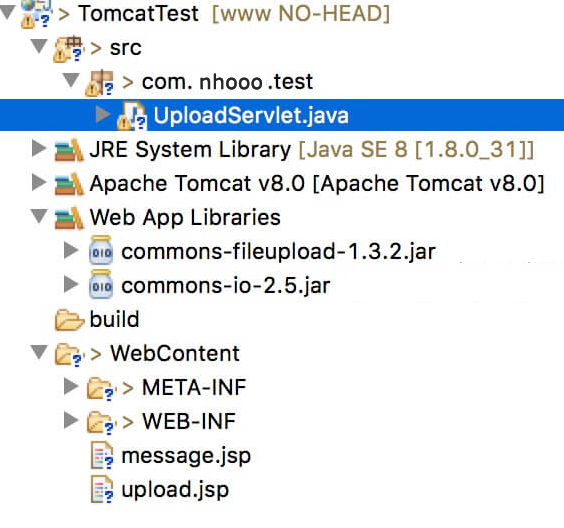Click the TomcatTest project icon
Screen dimensions: 564x528
[36, 13]
